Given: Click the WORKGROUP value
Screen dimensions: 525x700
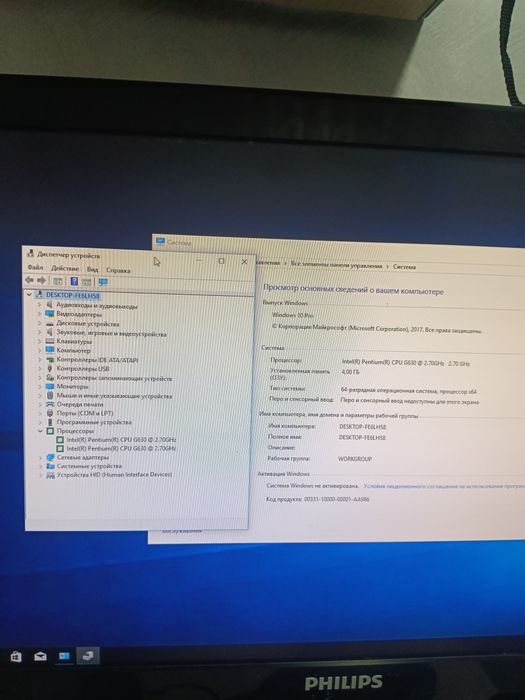Looking at the screenshot, I should click(x=355, y=458).
